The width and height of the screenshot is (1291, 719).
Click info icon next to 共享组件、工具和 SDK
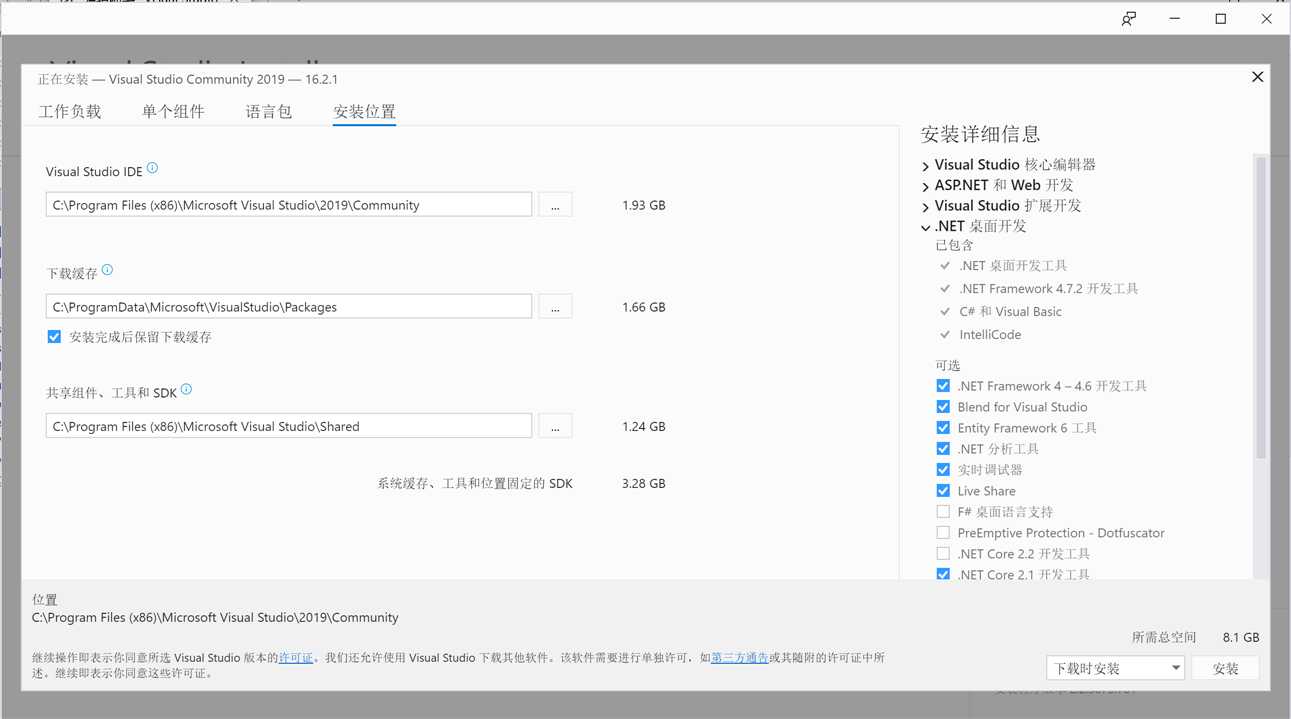[186, 390]
